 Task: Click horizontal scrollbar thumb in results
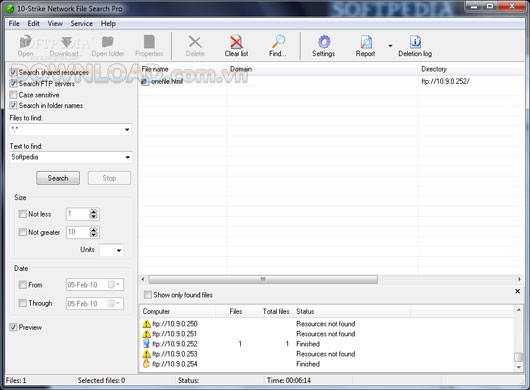click(263, 279)
